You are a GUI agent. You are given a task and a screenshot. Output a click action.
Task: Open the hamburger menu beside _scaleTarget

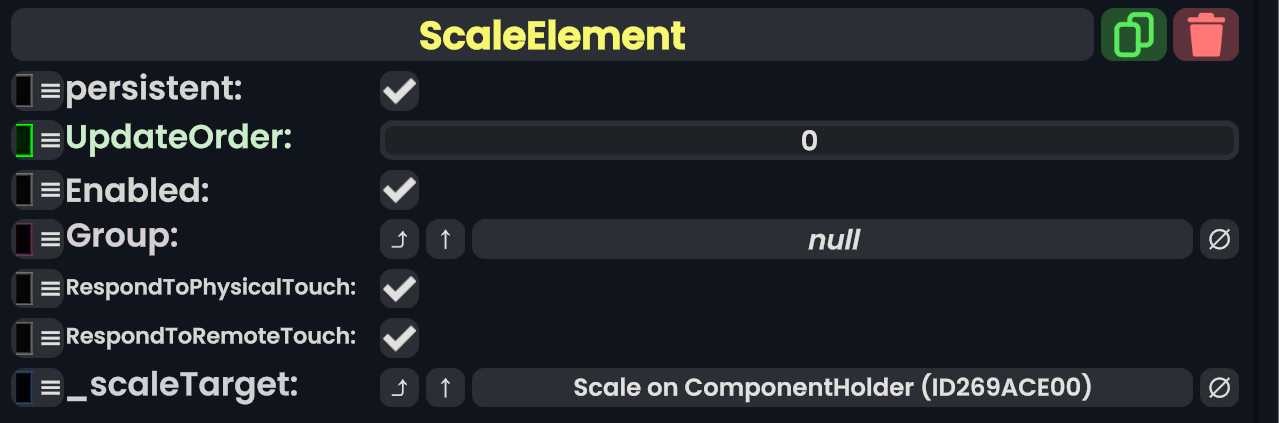50,387
